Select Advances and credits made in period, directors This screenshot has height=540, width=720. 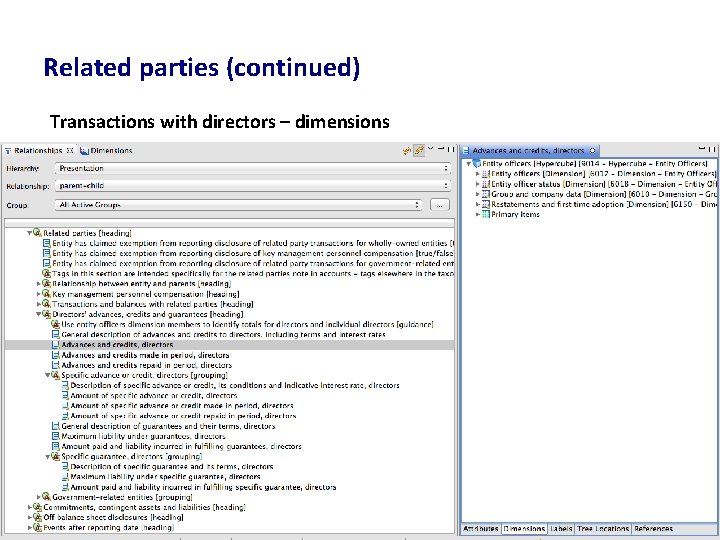tap(145, 355)
